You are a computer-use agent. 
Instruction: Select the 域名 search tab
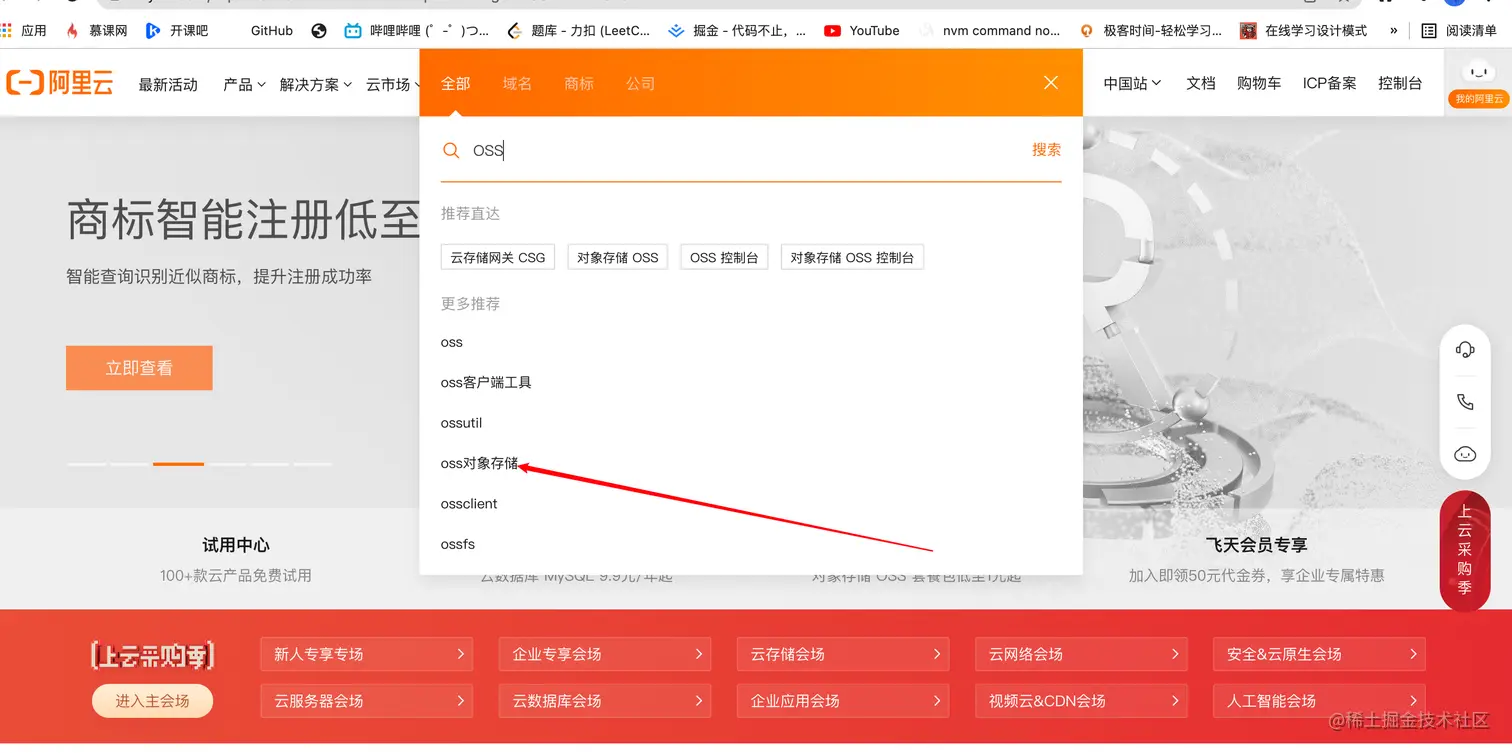[x=517, y=83]
